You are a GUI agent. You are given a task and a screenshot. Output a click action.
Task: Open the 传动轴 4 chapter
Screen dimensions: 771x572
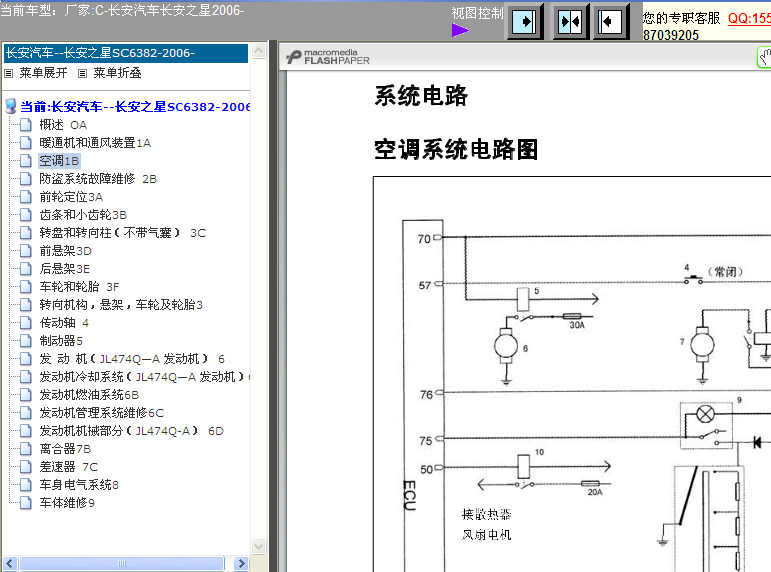(x=64, y=323)
